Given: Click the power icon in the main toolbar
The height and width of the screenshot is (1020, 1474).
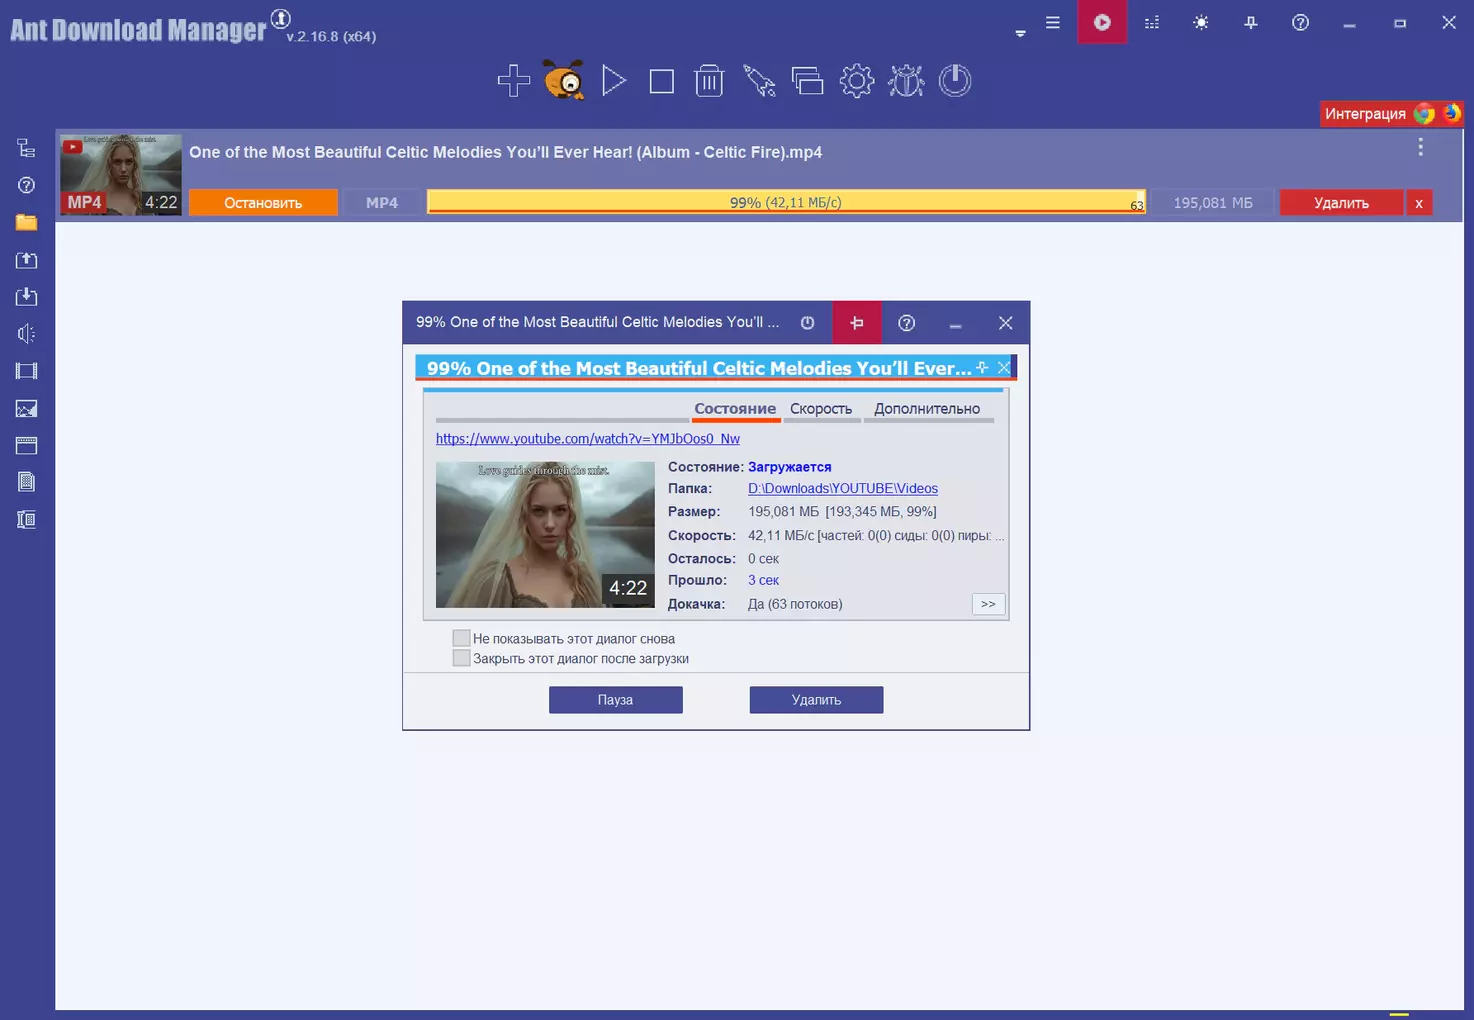Looking at the screenshot, I should [955, 81].
